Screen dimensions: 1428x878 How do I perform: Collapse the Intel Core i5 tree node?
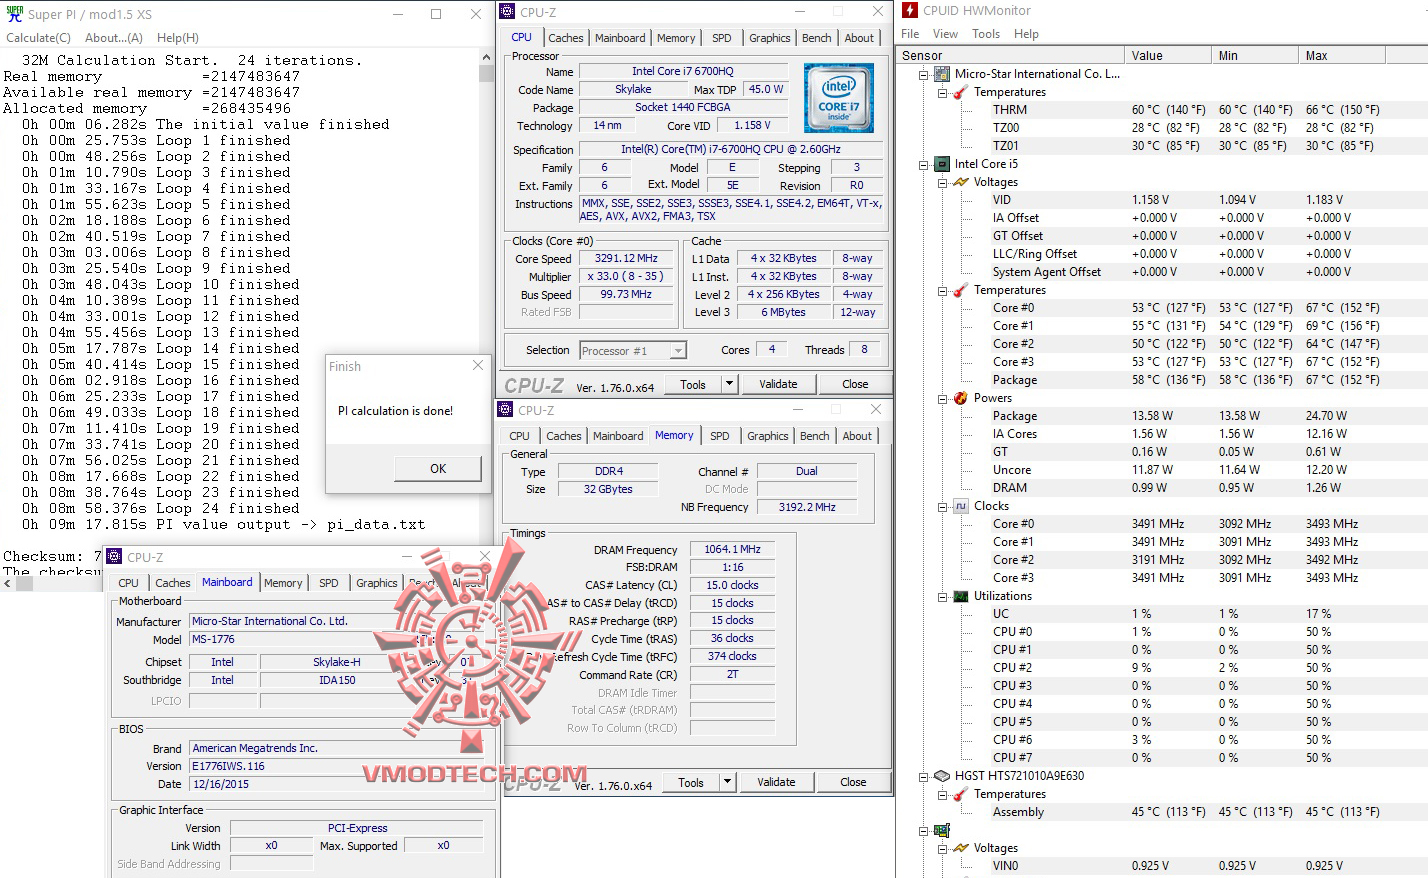(924, 164)
